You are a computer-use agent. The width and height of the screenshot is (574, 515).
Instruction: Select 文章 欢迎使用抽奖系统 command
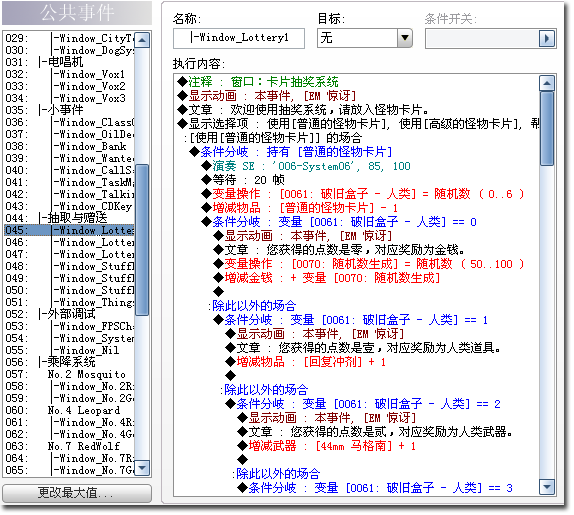[303, 110]
